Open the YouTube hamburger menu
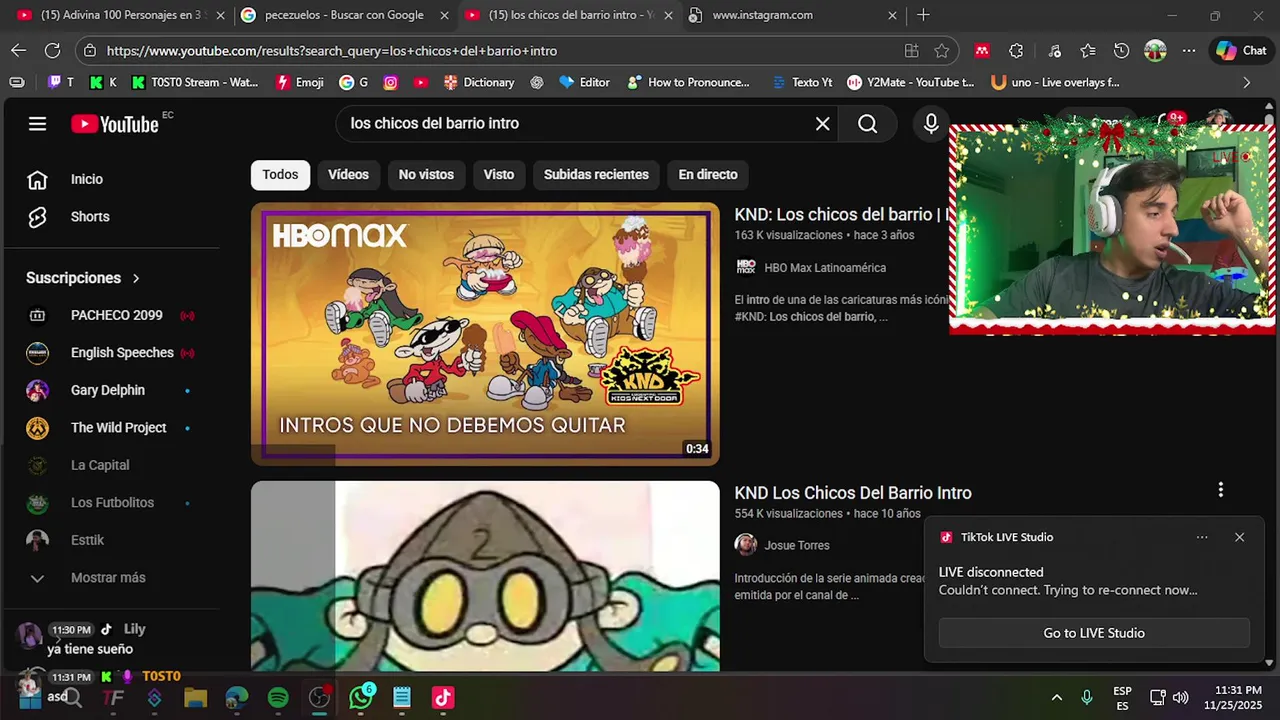This screenshot has height=720, width=1280. pos(37,124)
